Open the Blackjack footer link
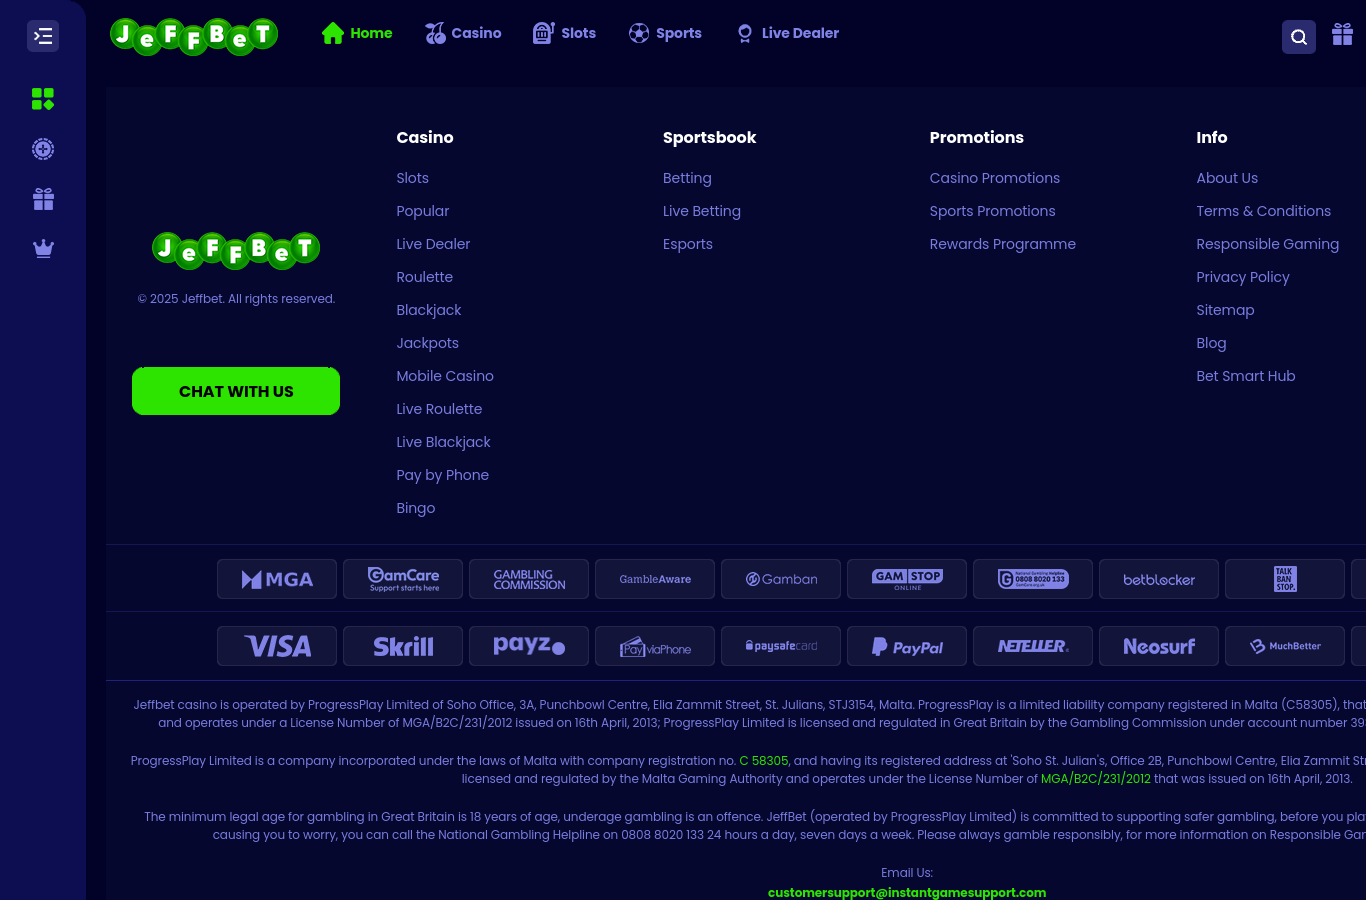Viewport: 1366px width, 900px height. pos(428,310)
